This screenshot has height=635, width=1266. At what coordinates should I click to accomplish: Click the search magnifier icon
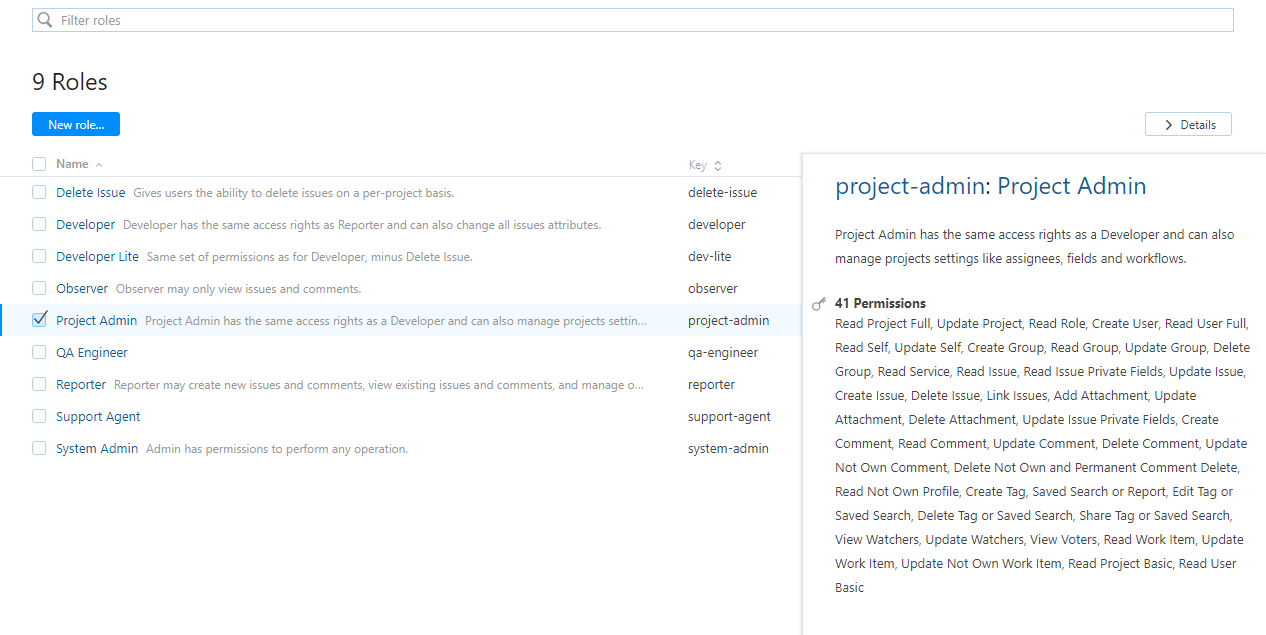45,20
